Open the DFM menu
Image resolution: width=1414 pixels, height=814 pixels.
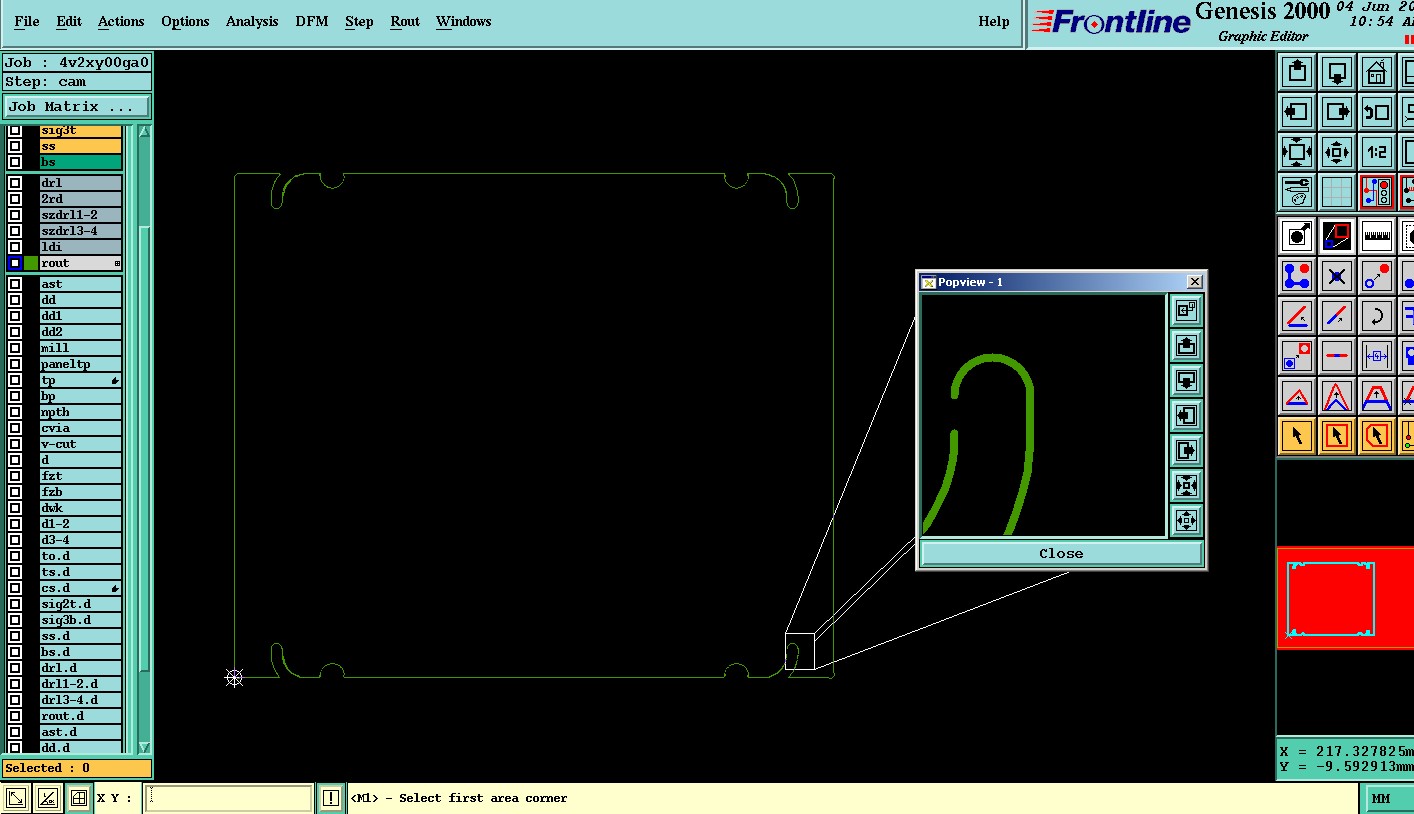click(311, 21)
